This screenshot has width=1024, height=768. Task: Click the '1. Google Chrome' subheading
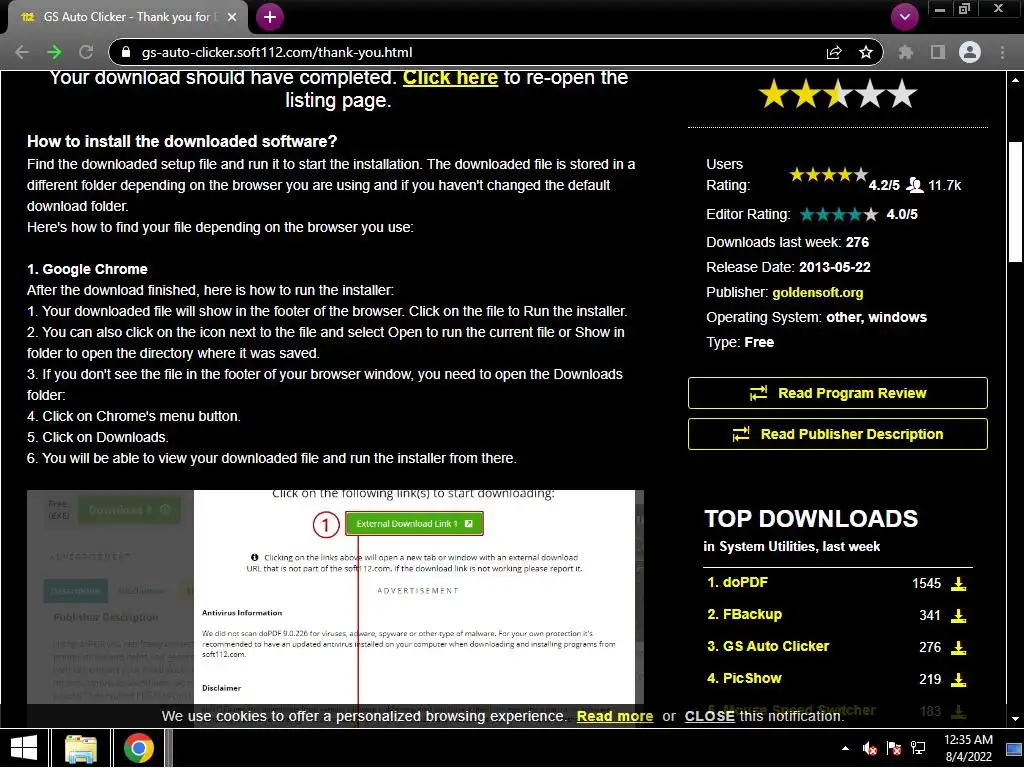(87, 269)
